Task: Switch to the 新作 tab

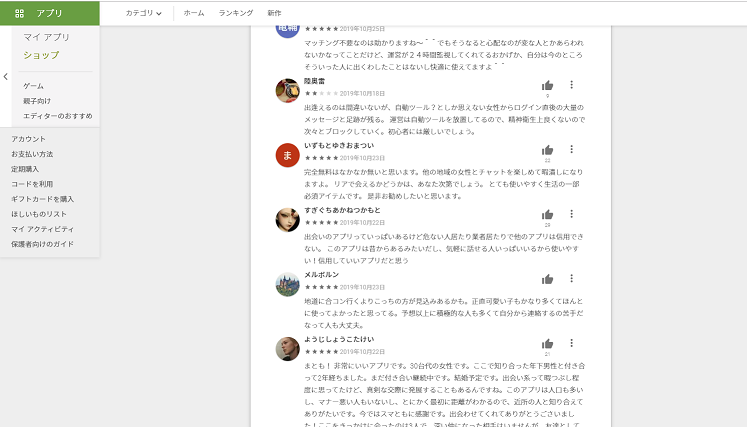Action: [274, 13]
